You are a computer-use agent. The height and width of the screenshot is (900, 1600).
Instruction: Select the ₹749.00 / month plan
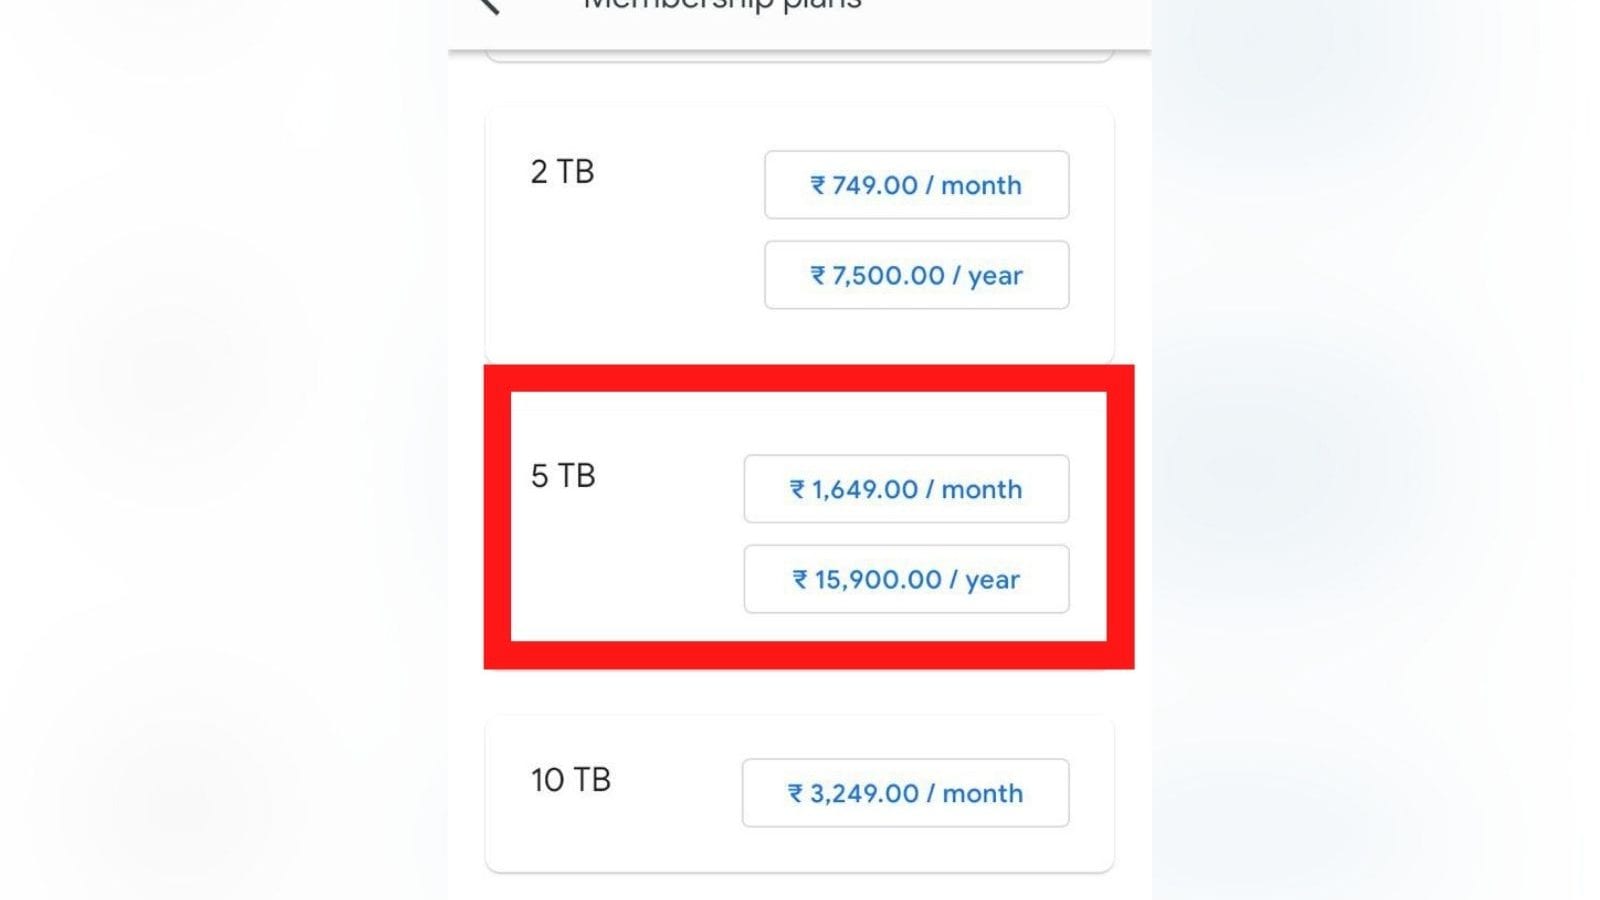click(917, 185)
